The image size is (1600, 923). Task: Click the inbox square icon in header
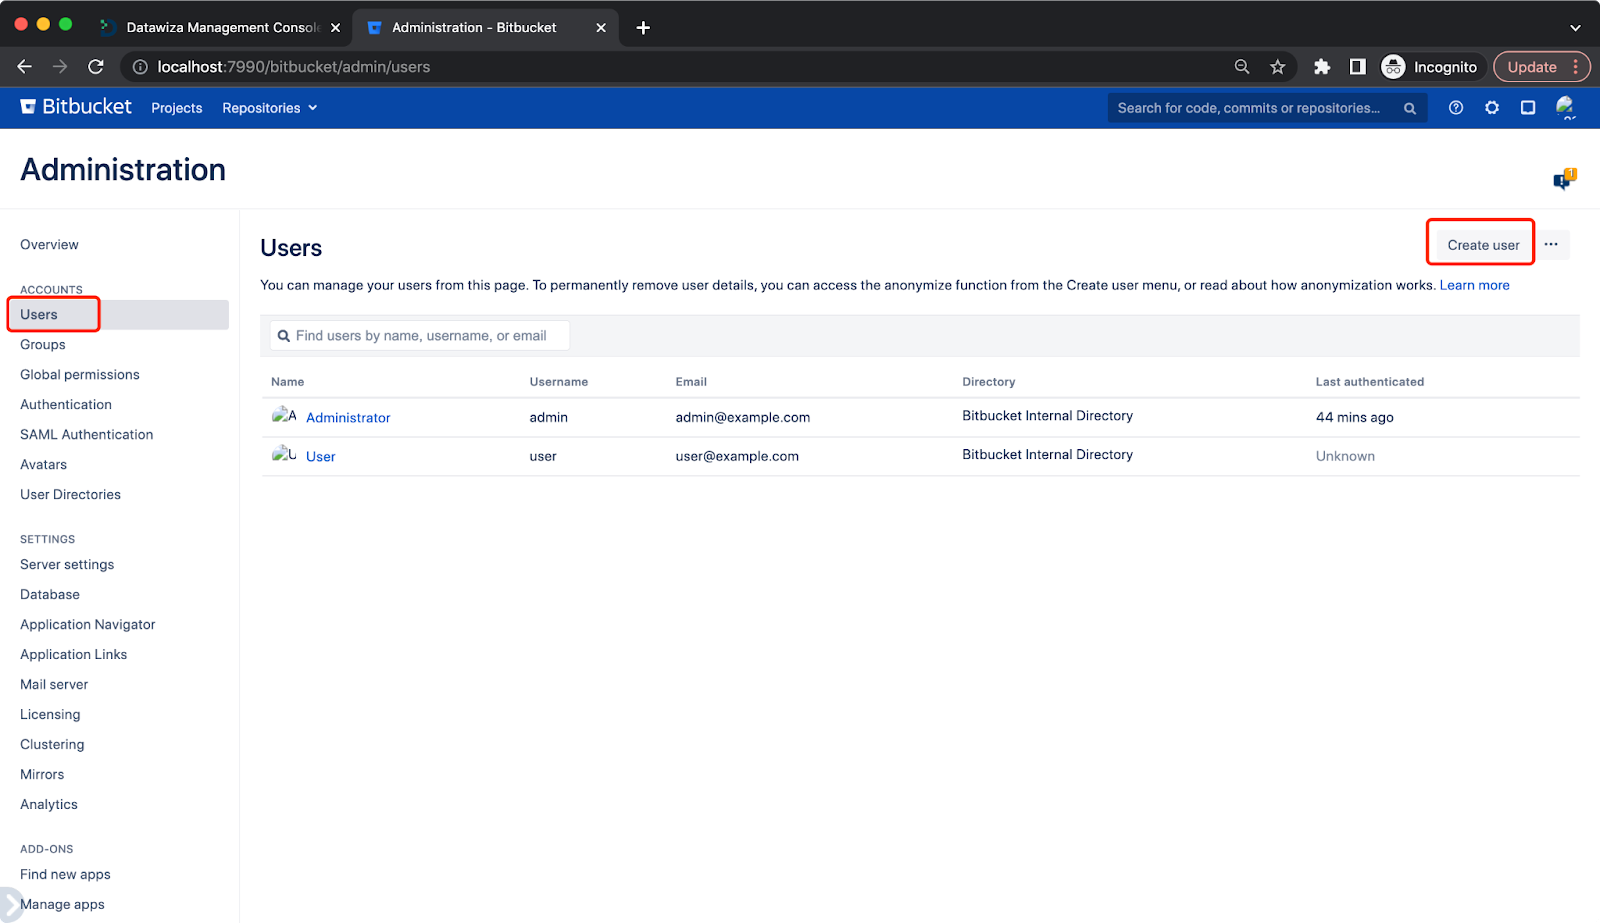click(x=1528, y=108)
